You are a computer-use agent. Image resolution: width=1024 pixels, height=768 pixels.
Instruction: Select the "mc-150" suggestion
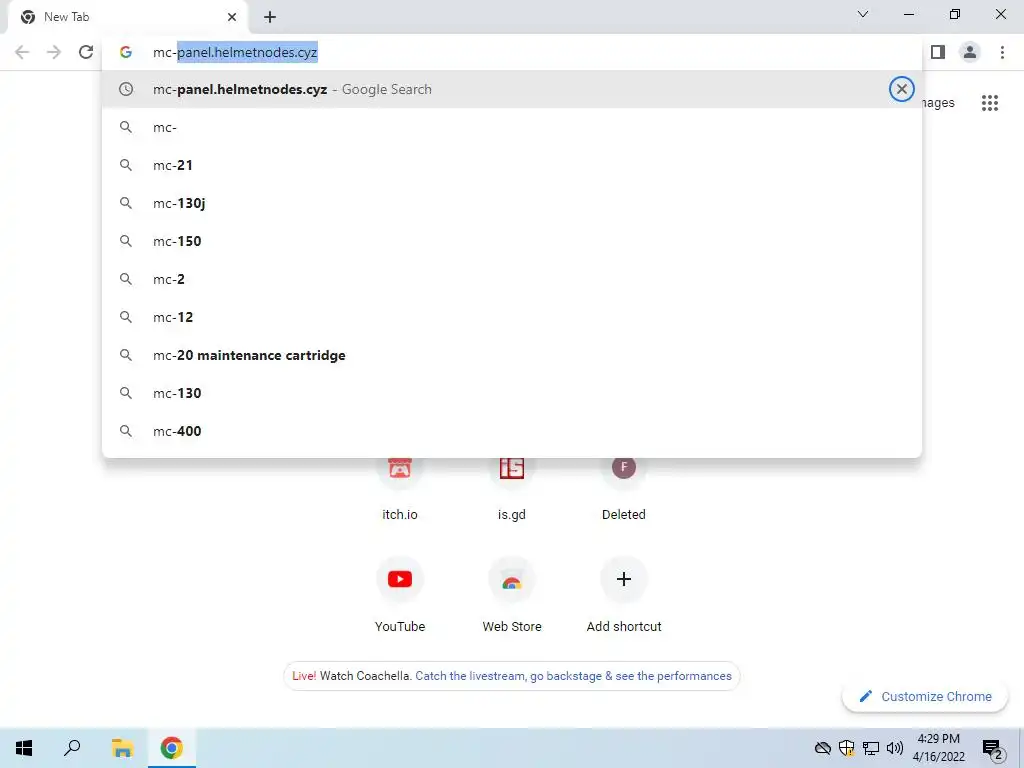(x=512, y=241)
